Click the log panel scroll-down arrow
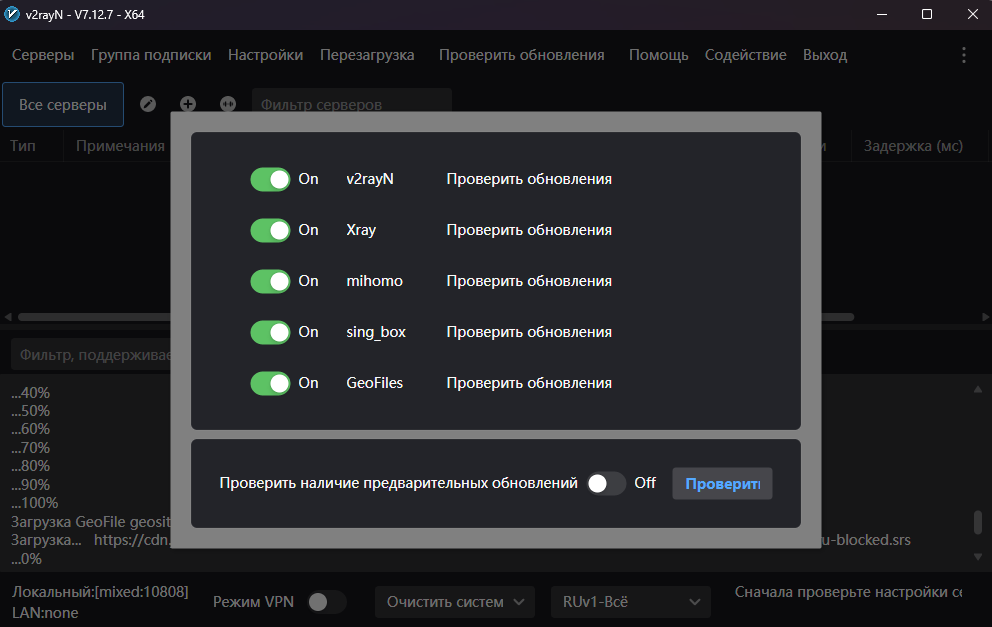Screen dimensions: 992x627 (977, 557)
